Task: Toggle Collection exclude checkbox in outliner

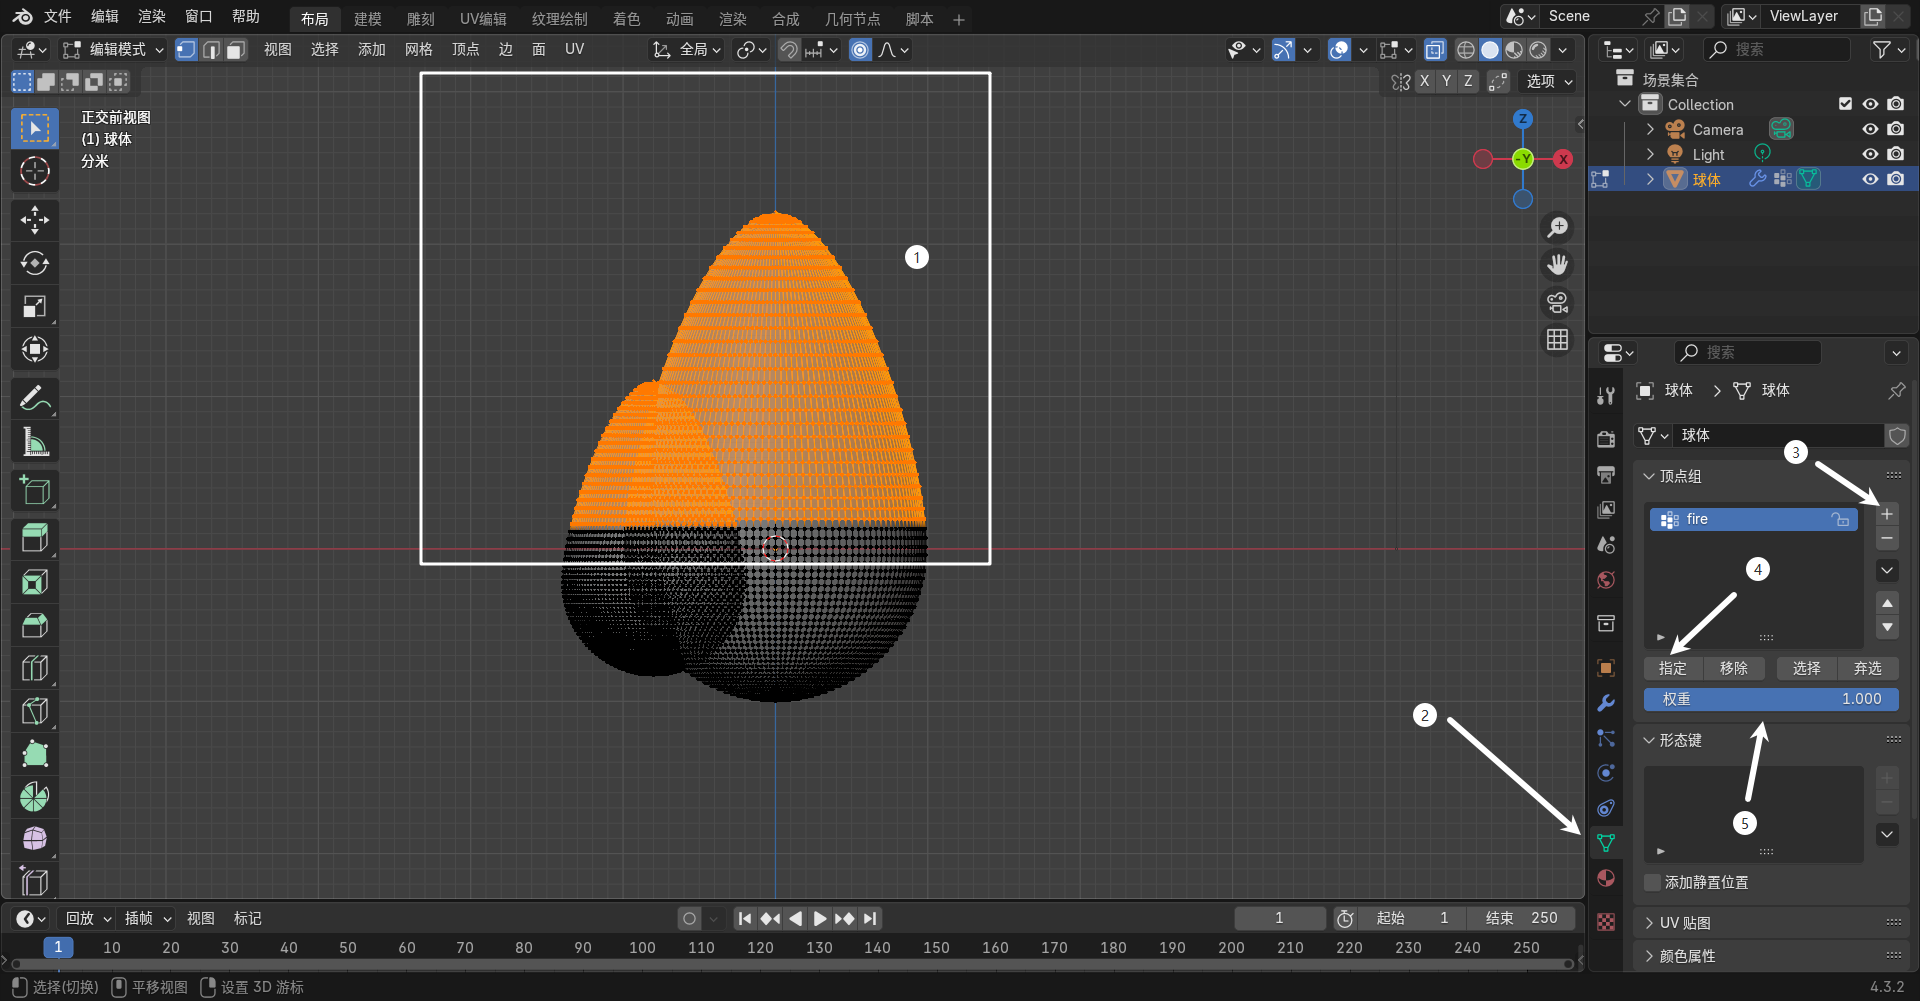Action: coord(1845,104)
